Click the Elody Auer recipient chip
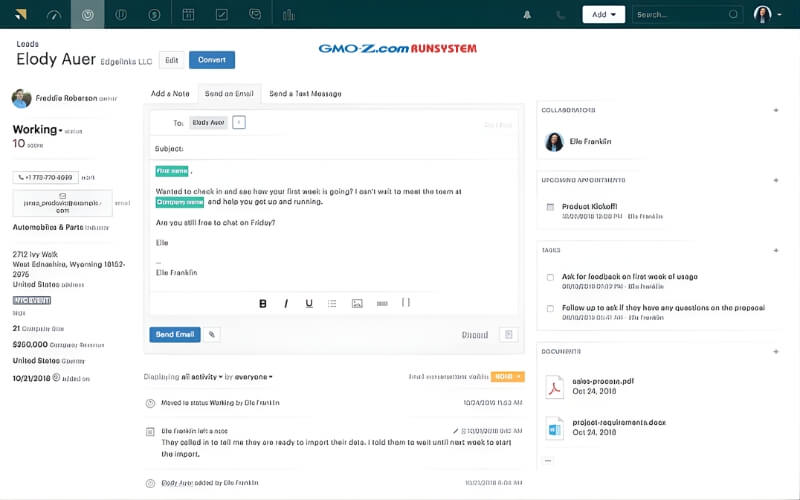This screenshot has width=800, height=500. (x=208, y=122)
